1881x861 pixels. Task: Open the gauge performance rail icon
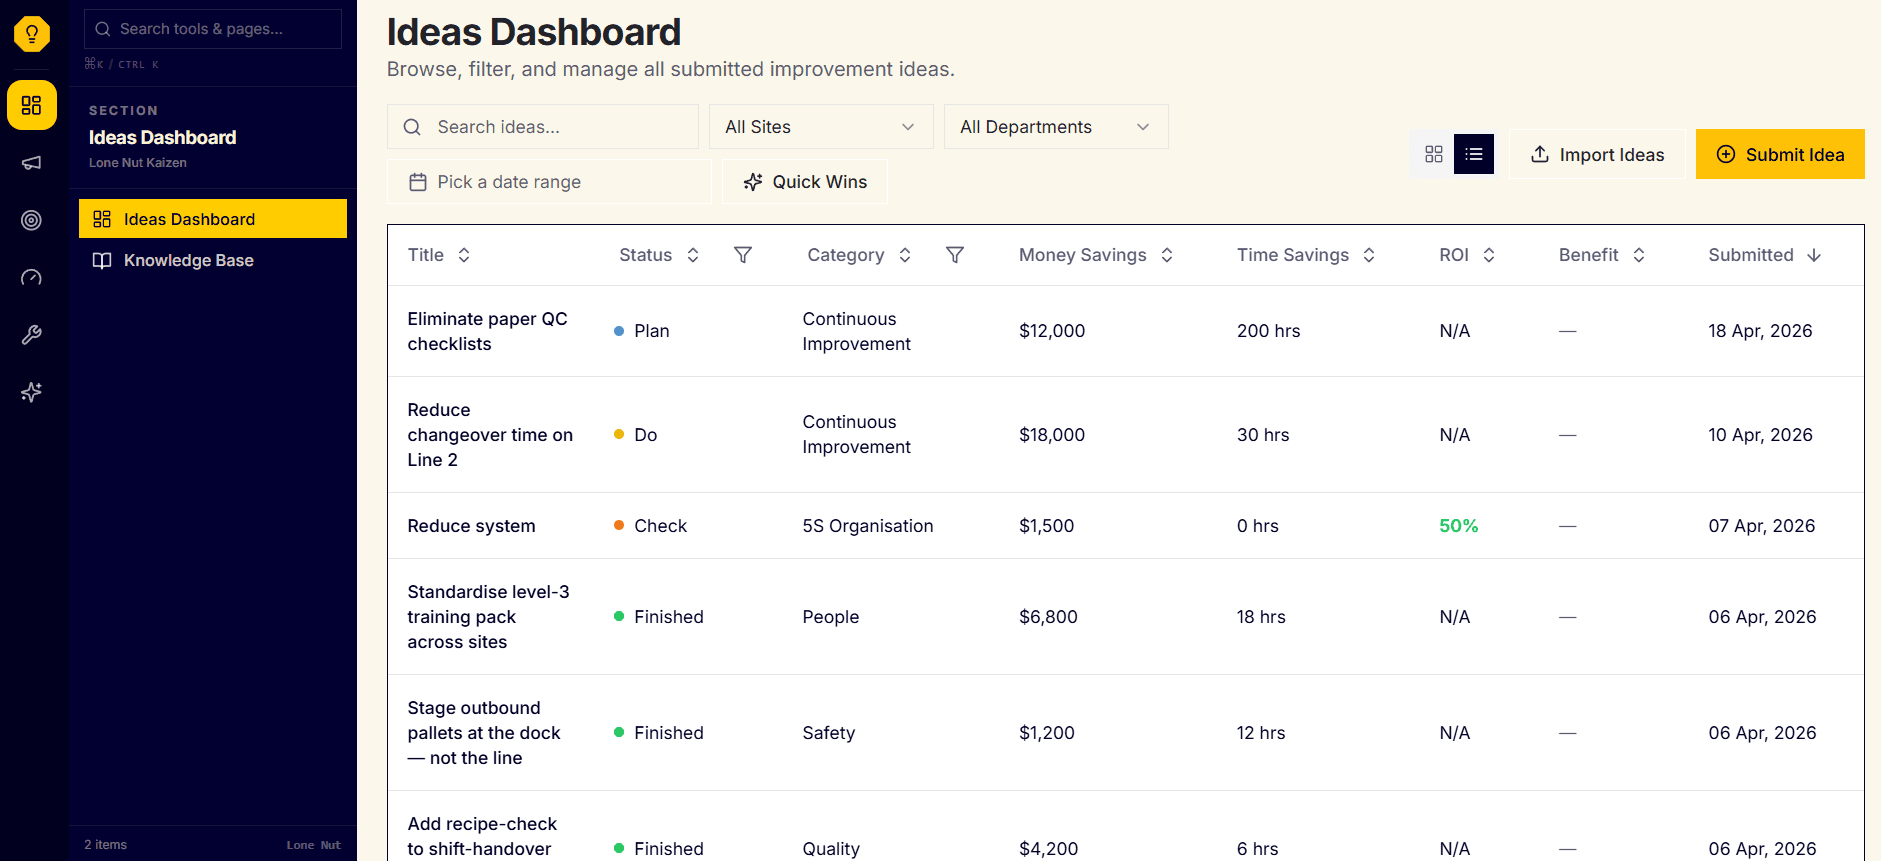click(x=32, y=277)
